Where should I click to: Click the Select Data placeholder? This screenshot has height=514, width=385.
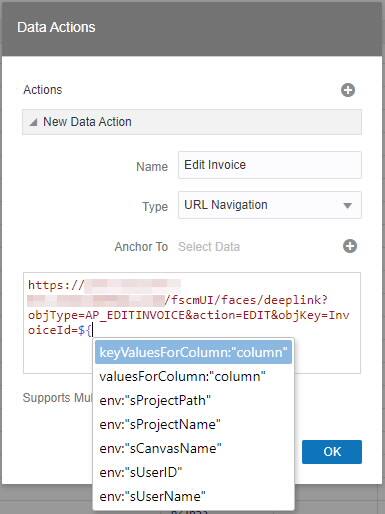(x=209, y=247)
